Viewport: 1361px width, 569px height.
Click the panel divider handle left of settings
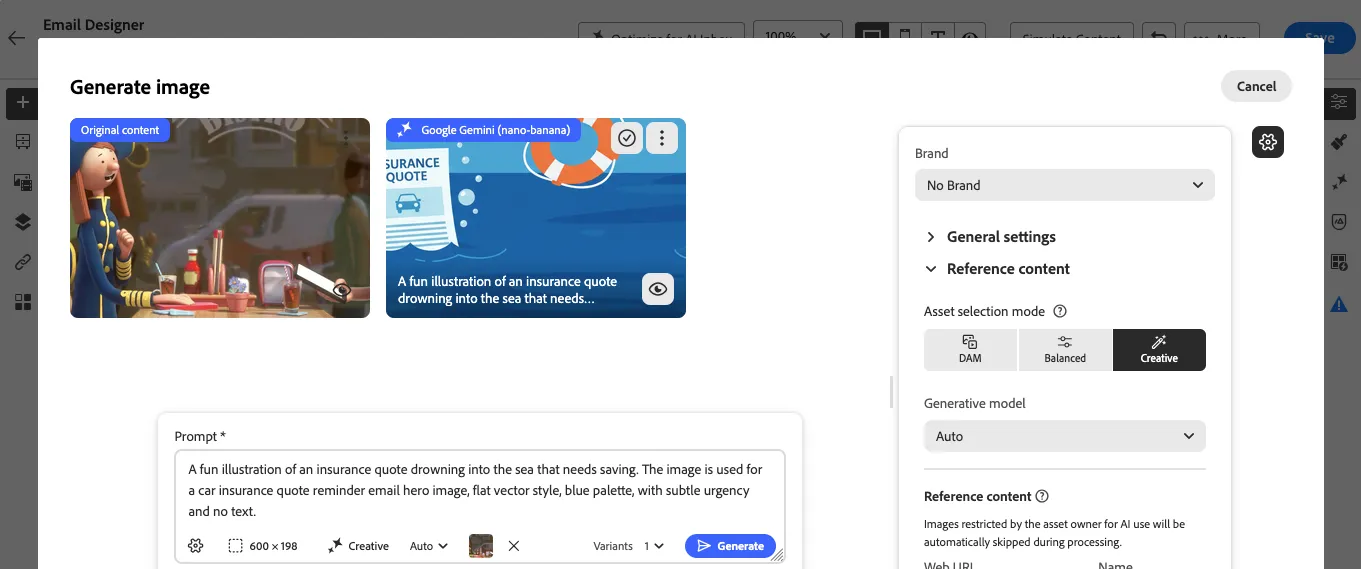click(x=891, y=392)
